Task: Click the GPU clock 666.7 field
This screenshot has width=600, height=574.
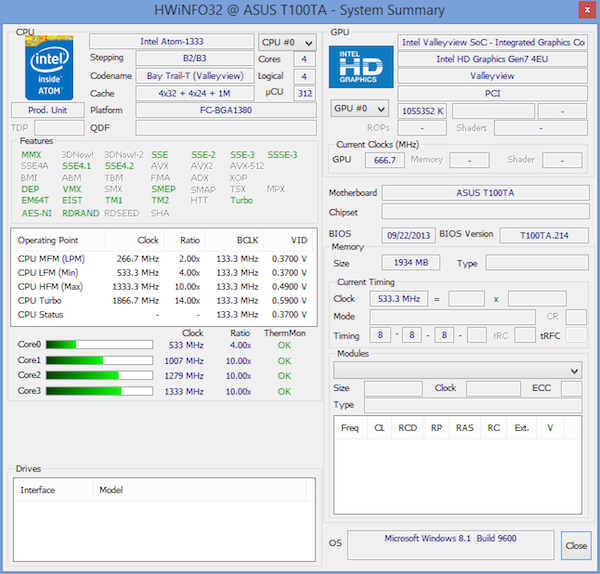Action: click(x=385, y=160)
